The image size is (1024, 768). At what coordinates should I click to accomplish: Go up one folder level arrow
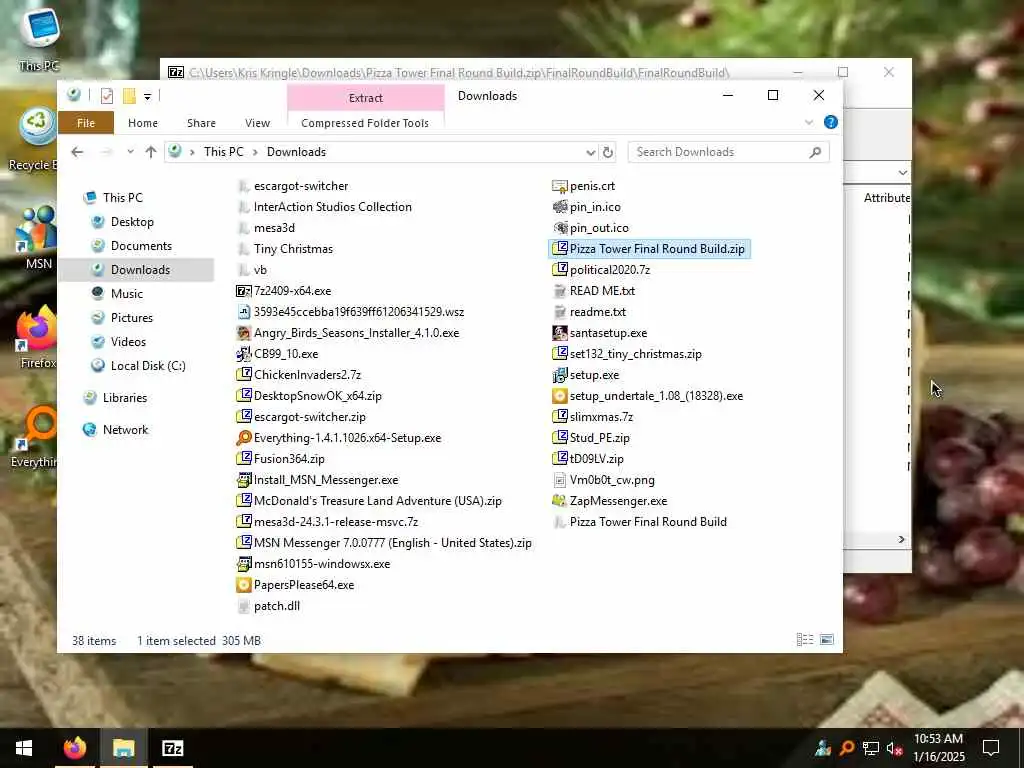click(x=151, y=152)
